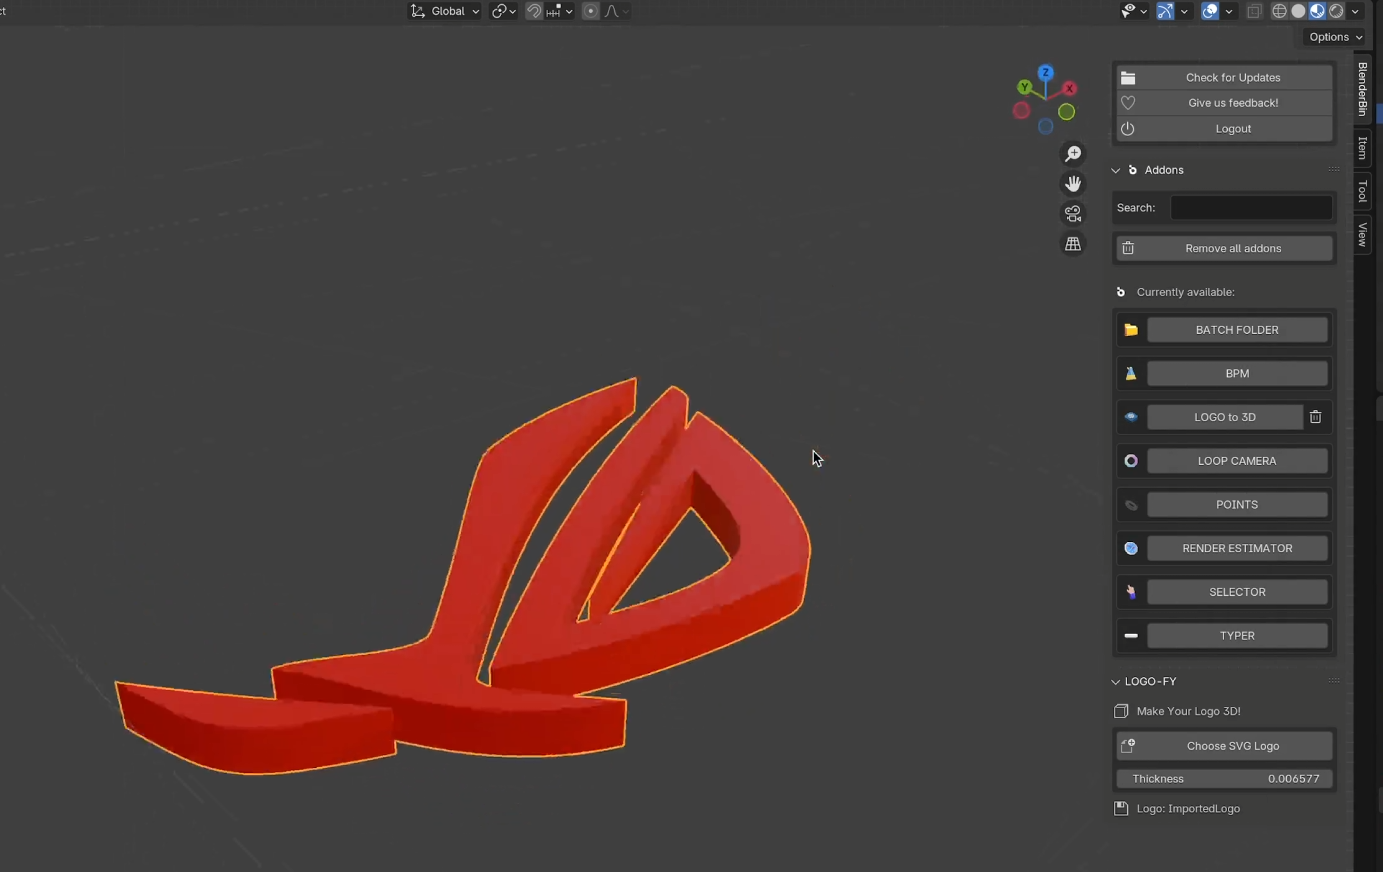Click the Z axis on the navigation gizmo
The image size is (1383, 872).
1045,72
